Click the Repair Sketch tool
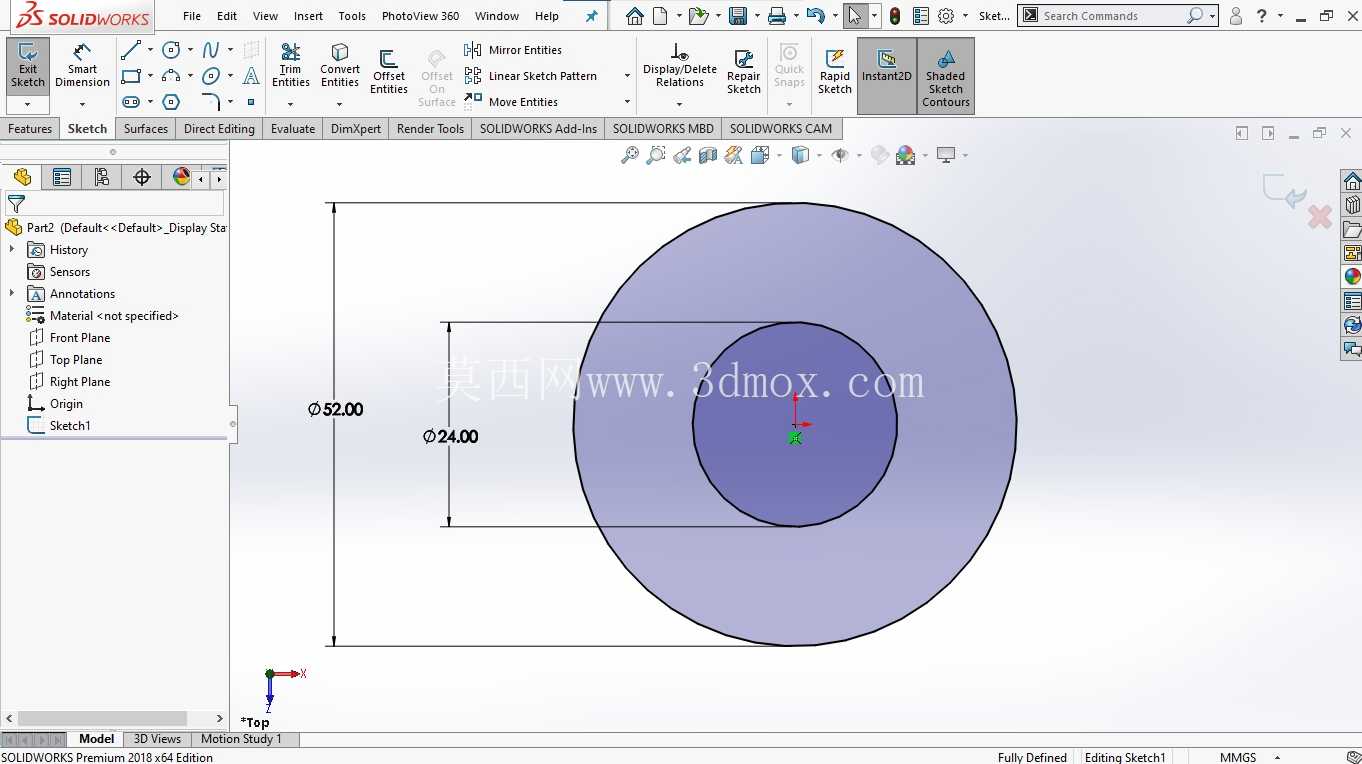This screenshot has width=1362, height=764. [x=743, y=72]
